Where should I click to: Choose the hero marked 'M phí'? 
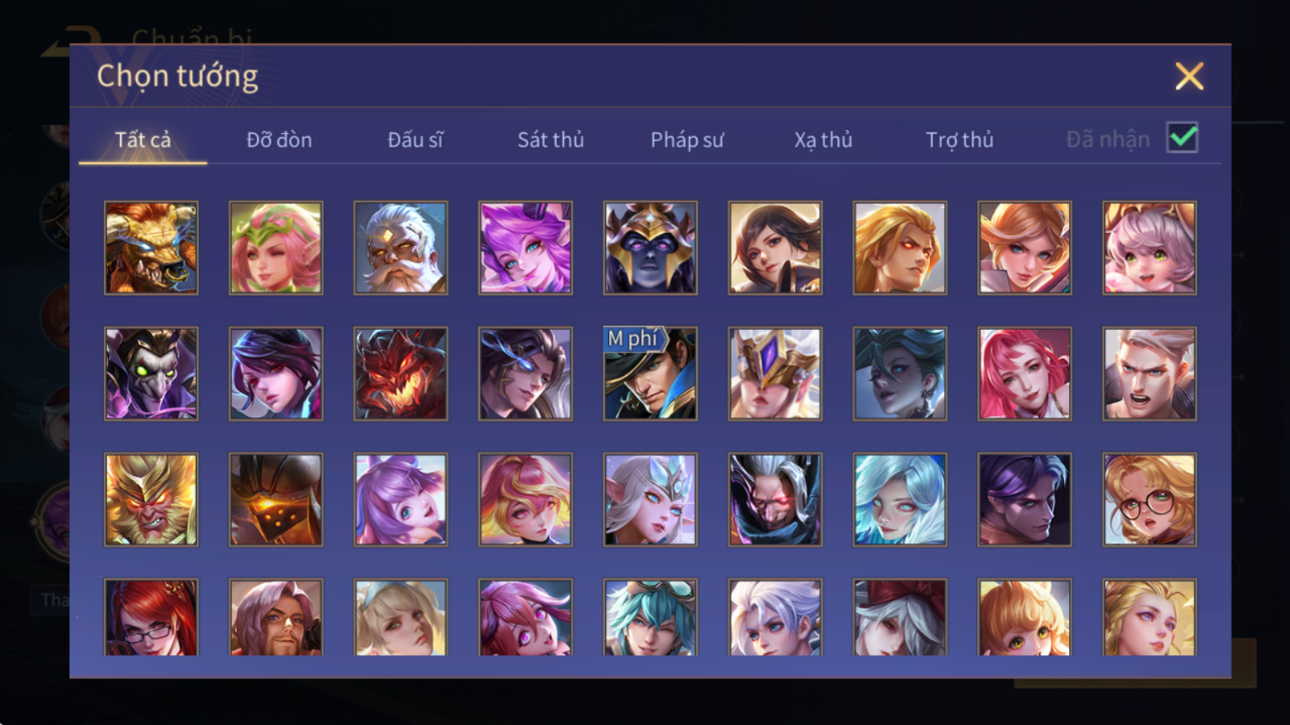coord(650,374)
